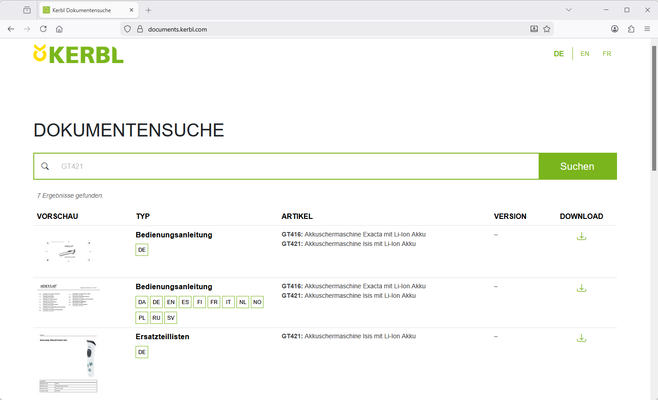Open the browser application menu
The height and width of the screenshot is (400, 658).
pyautogui.click(x=647, y=29)
